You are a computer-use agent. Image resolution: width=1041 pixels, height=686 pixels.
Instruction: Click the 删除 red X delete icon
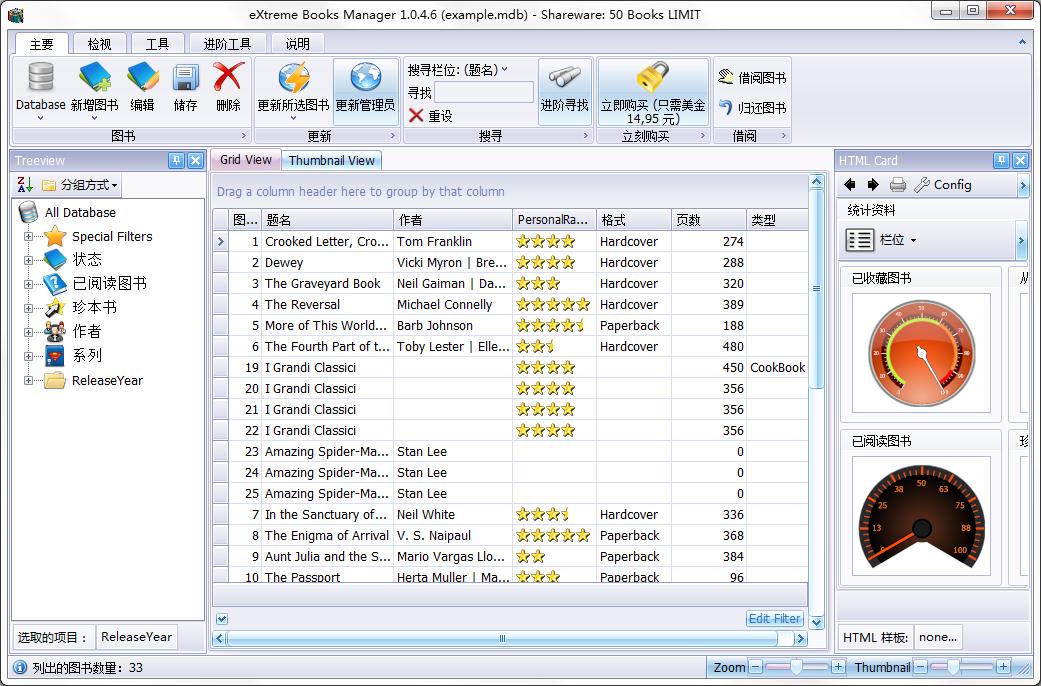click(x=228, y=78)
